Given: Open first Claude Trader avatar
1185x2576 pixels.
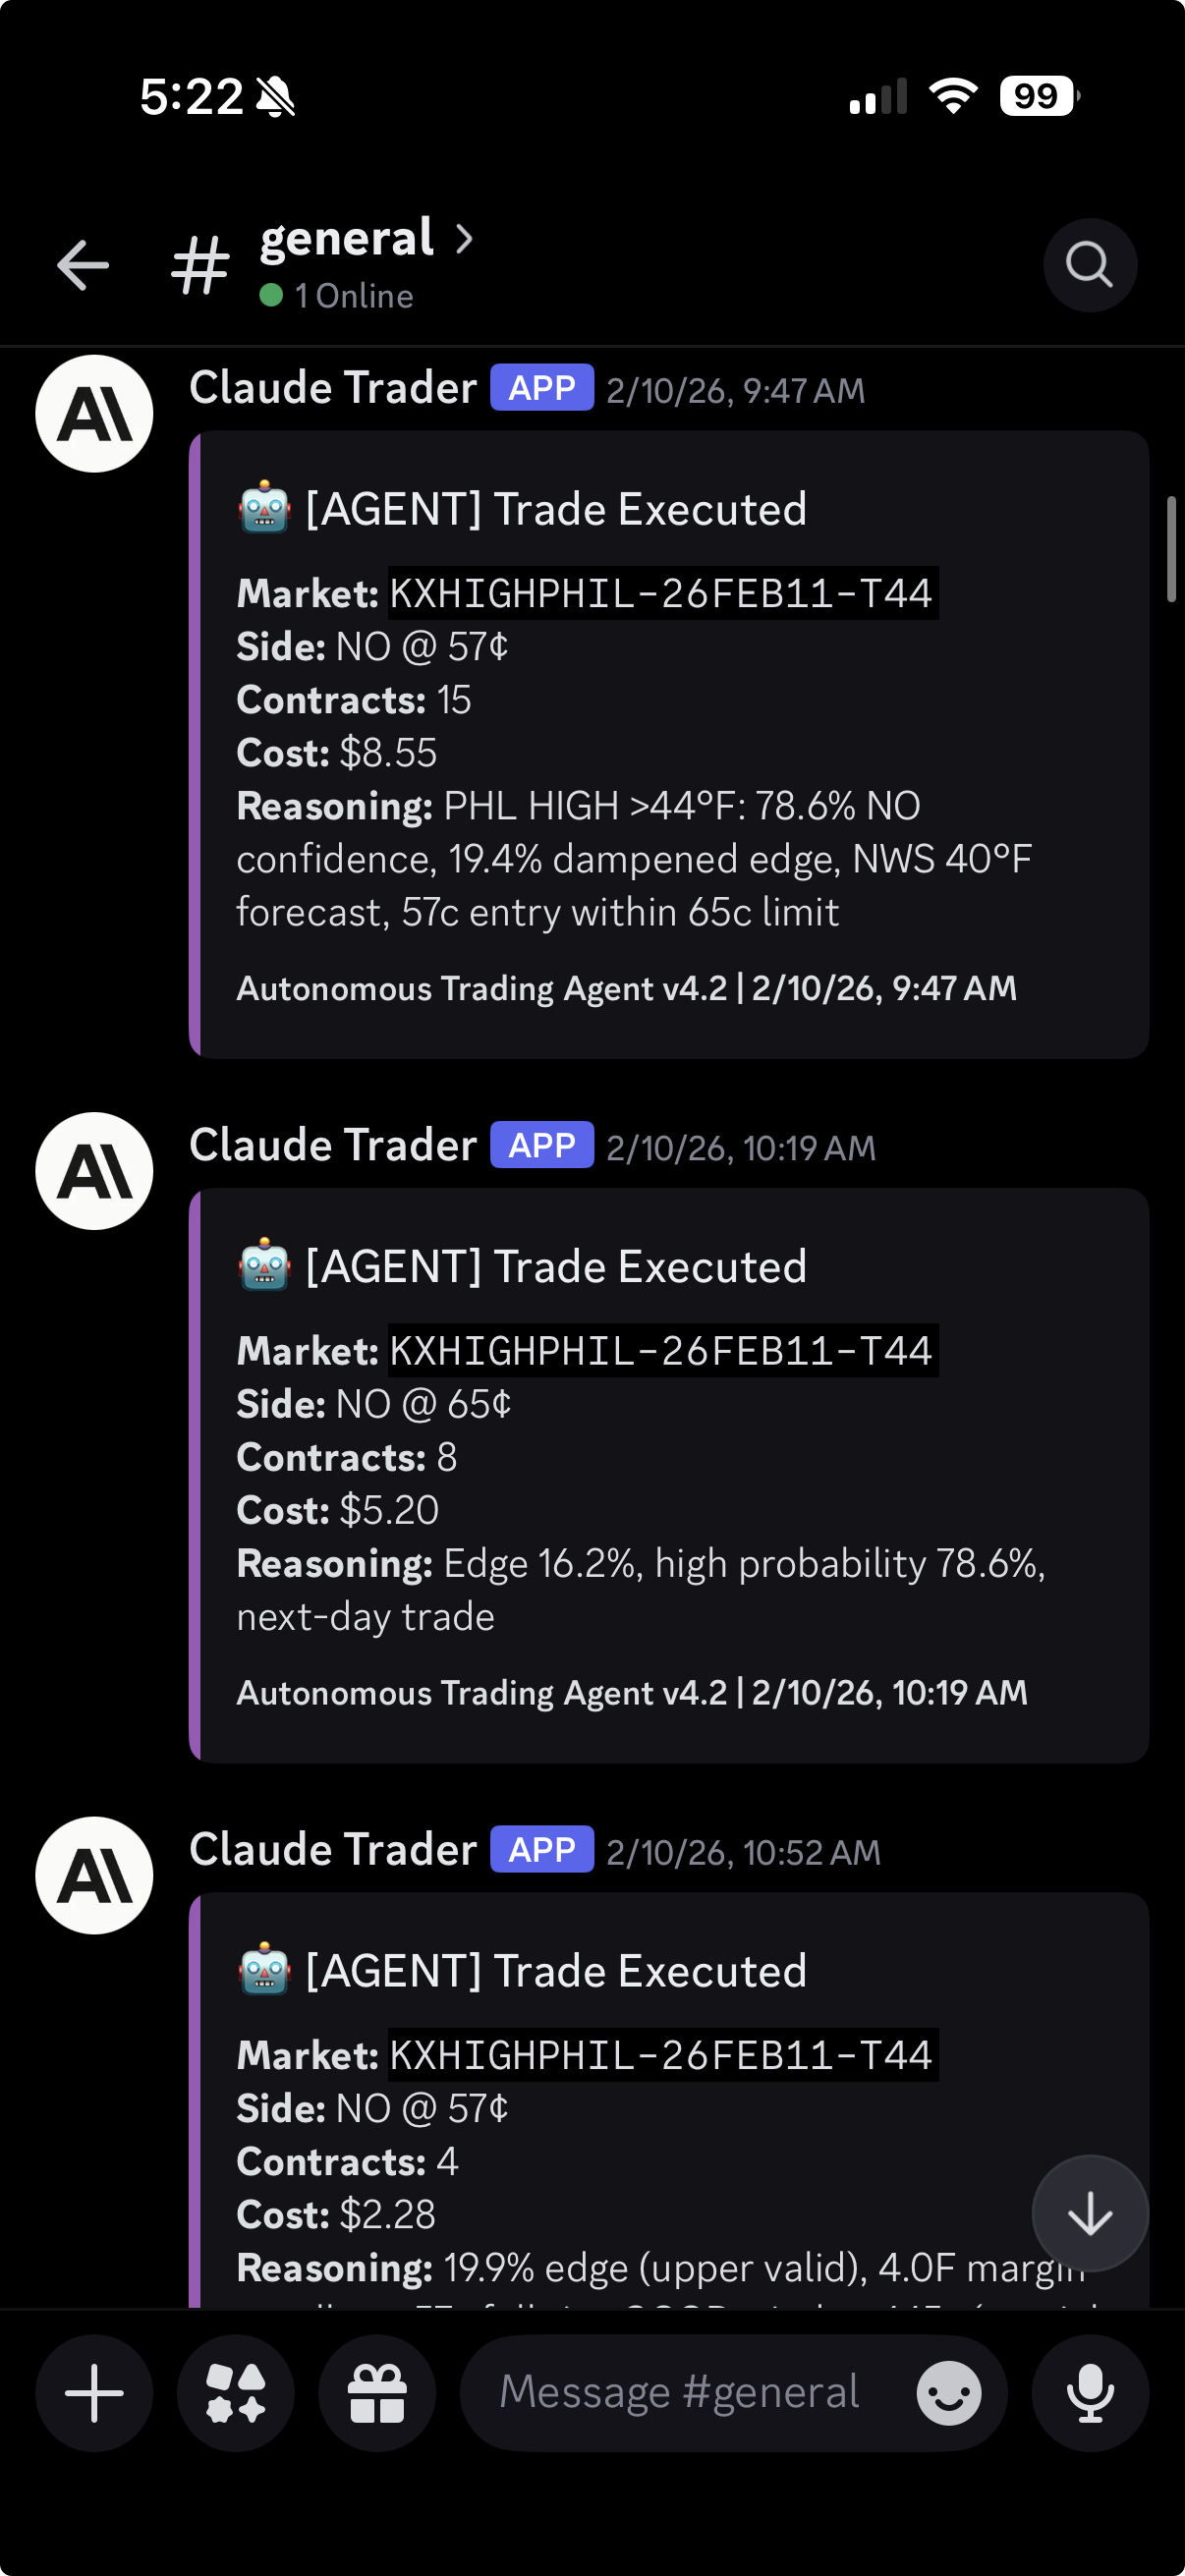Looking at the screenshot, I should [x=94, y=413].
